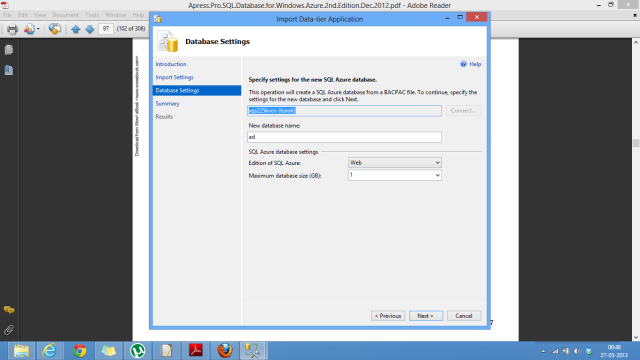Viewport: 640px width, 360px height.
Task: Click the volume speaker tray icon
Action: [x=577, y=351]
